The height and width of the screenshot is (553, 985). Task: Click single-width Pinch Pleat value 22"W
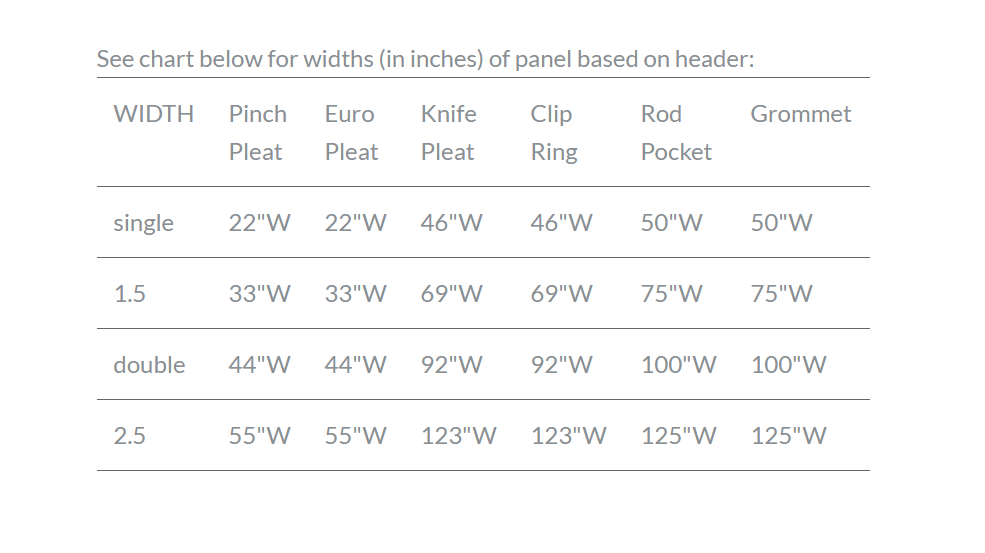259,223
